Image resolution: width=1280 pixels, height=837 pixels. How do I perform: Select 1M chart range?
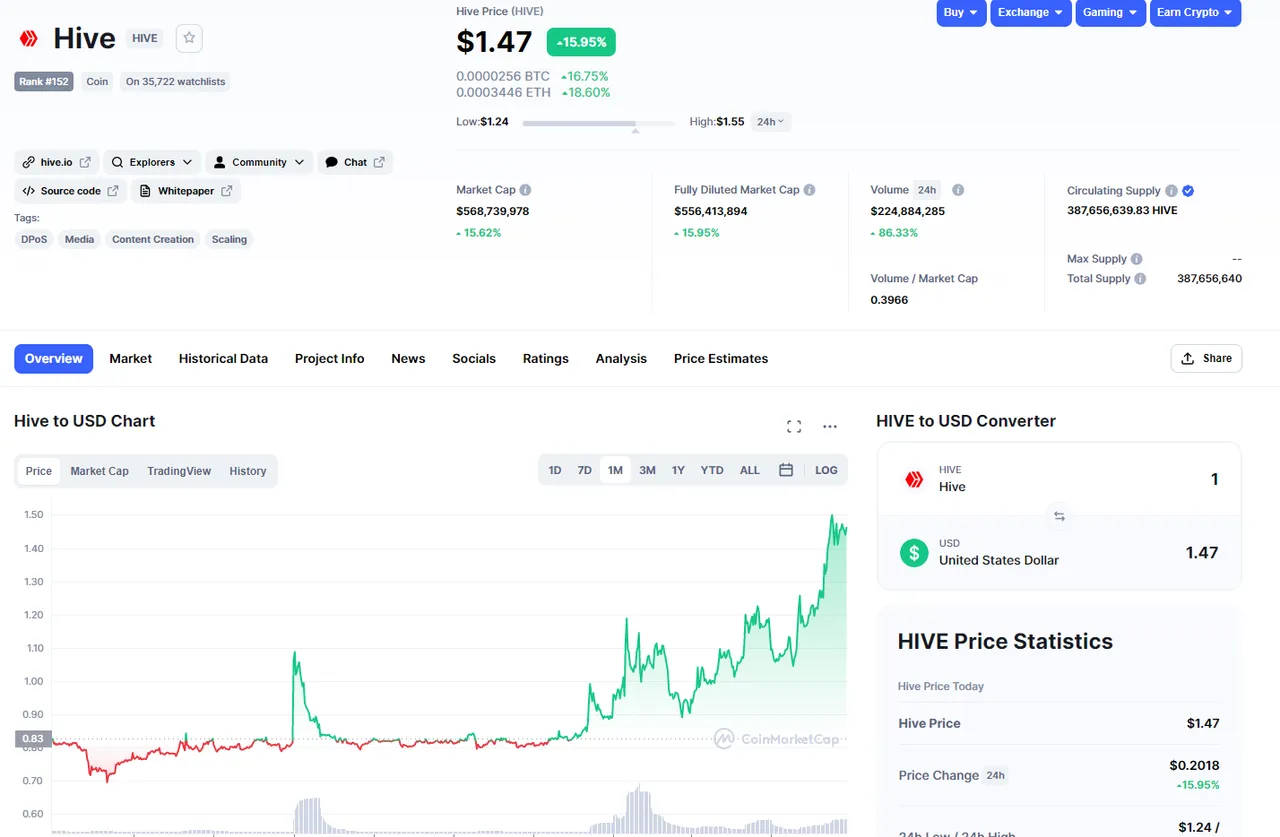point(615,470)
